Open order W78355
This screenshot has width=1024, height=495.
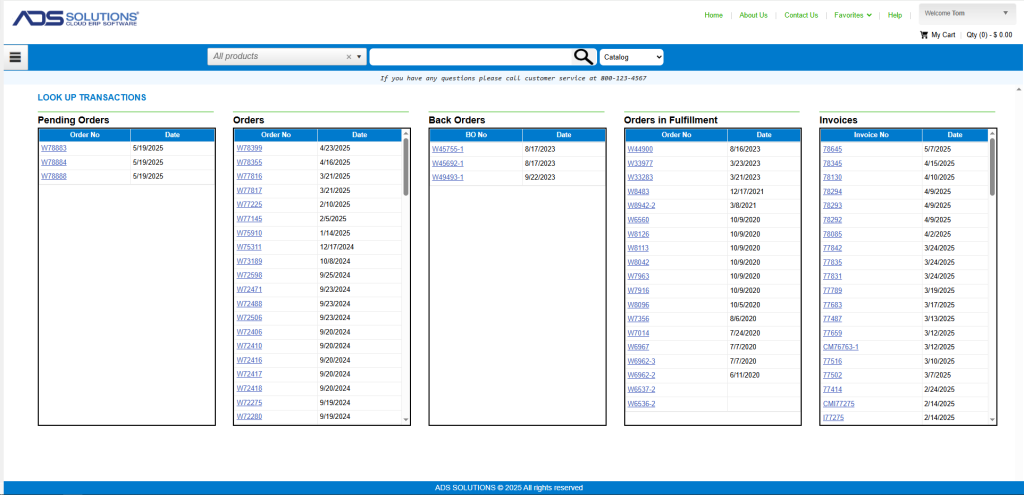tap(249, 163)
